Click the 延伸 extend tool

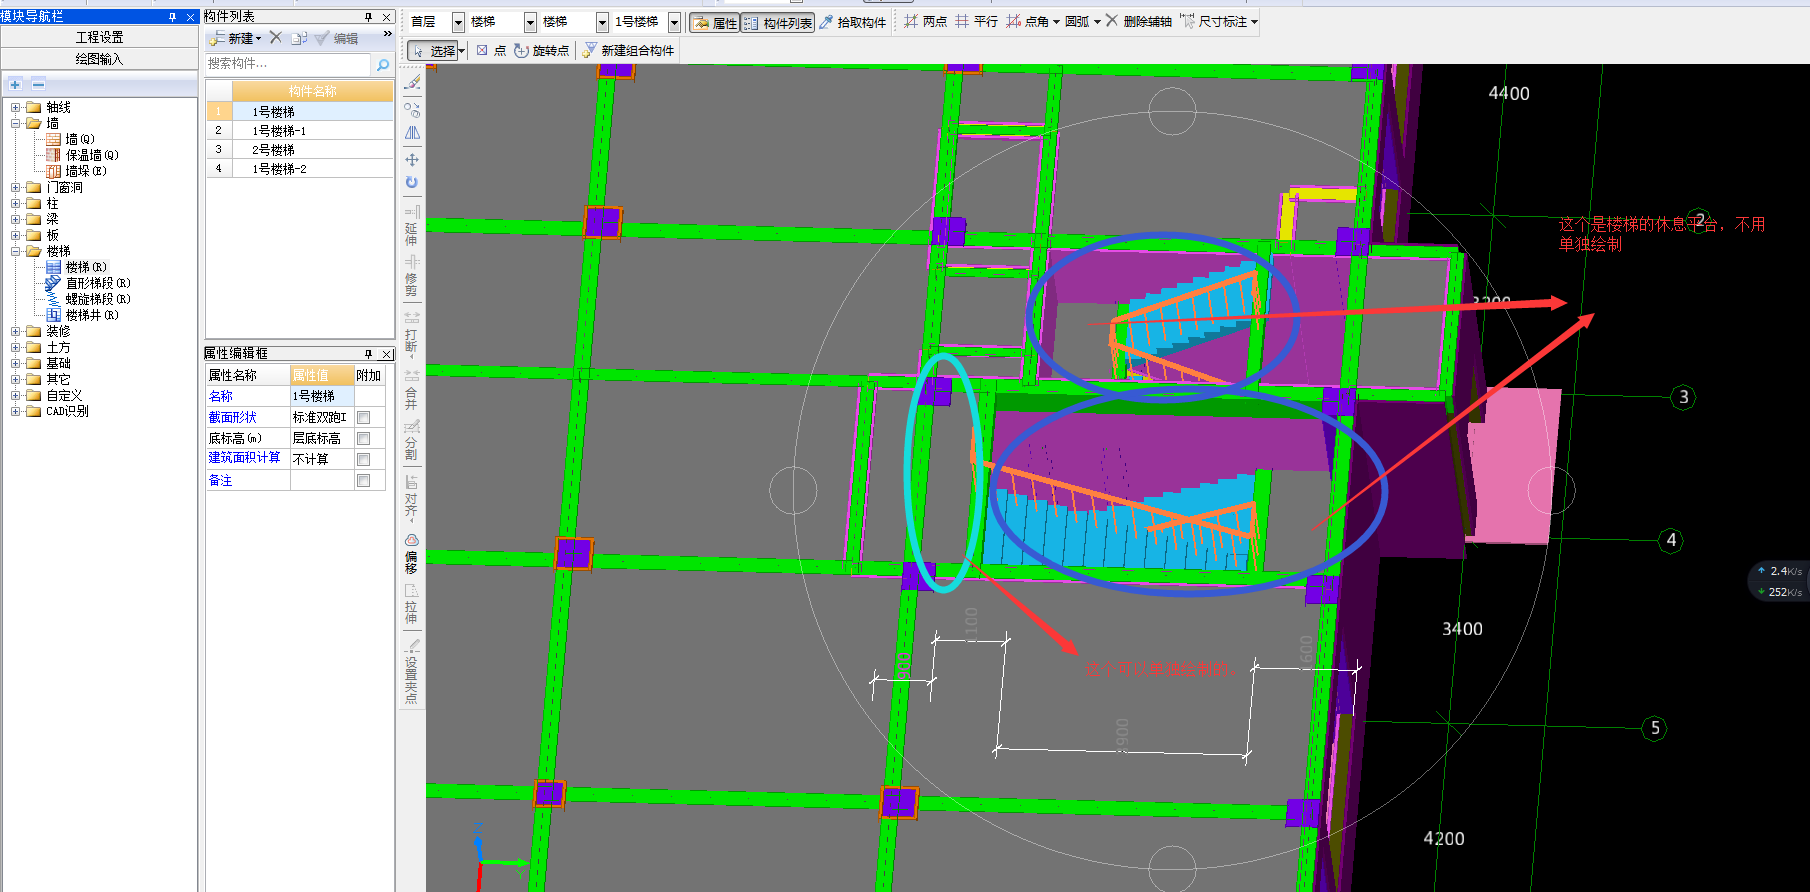pos(411,226)
